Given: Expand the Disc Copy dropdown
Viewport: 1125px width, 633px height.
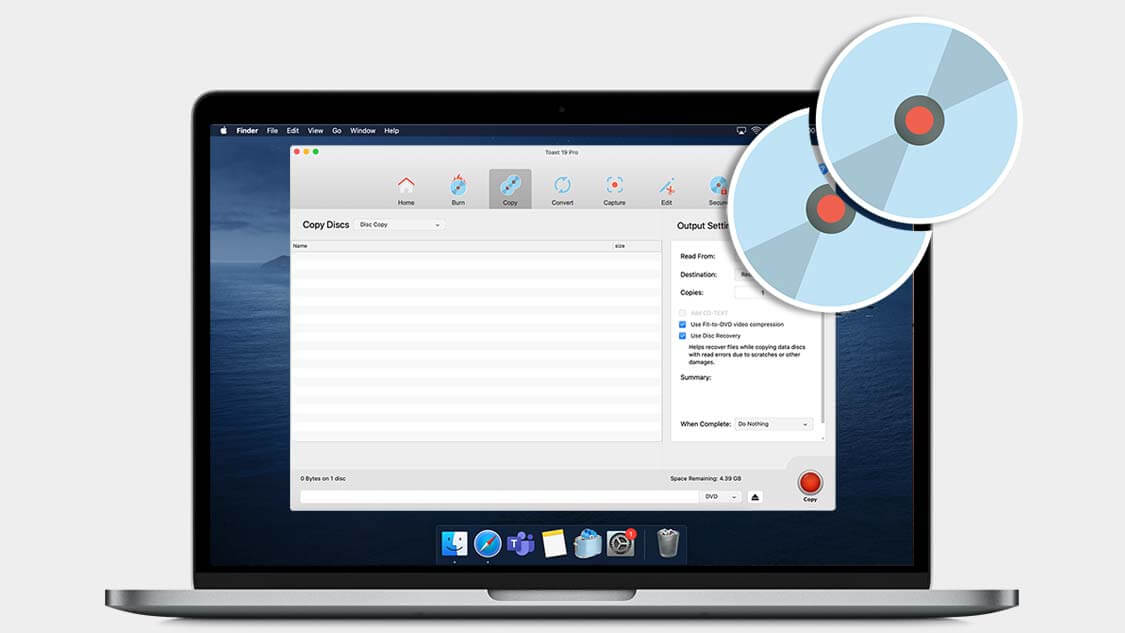Looking at the screenshot, I should click(x=399, y=225).
